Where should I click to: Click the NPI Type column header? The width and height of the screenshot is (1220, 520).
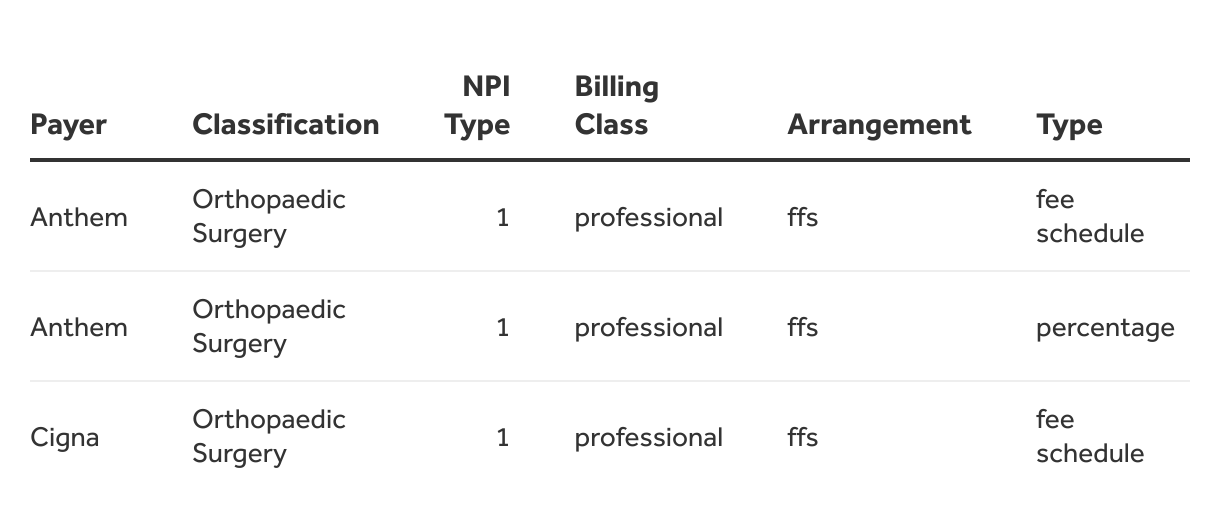(477, 106)
